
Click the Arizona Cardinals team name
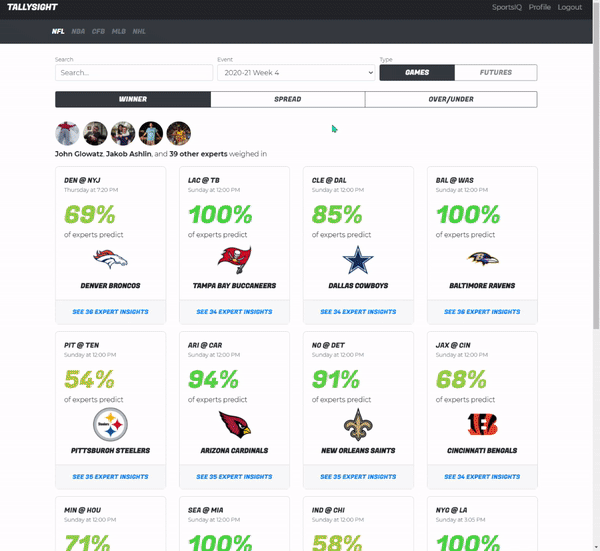coord(235,451)
